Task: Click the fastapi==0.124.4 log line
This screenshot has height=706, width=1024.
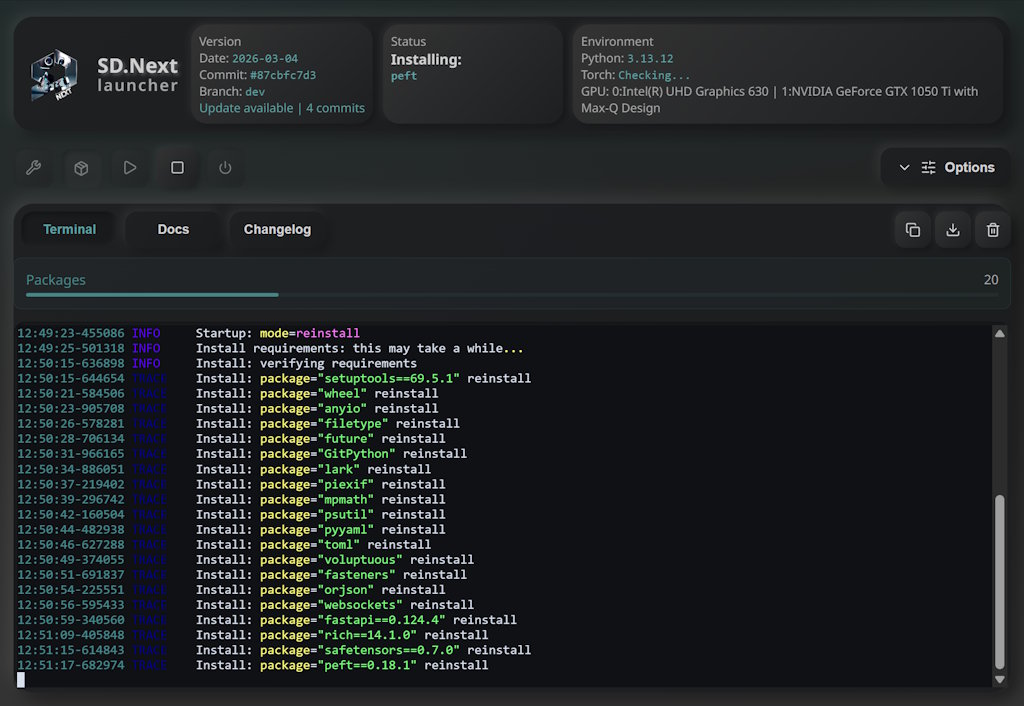Action: (x=267, y=619)
